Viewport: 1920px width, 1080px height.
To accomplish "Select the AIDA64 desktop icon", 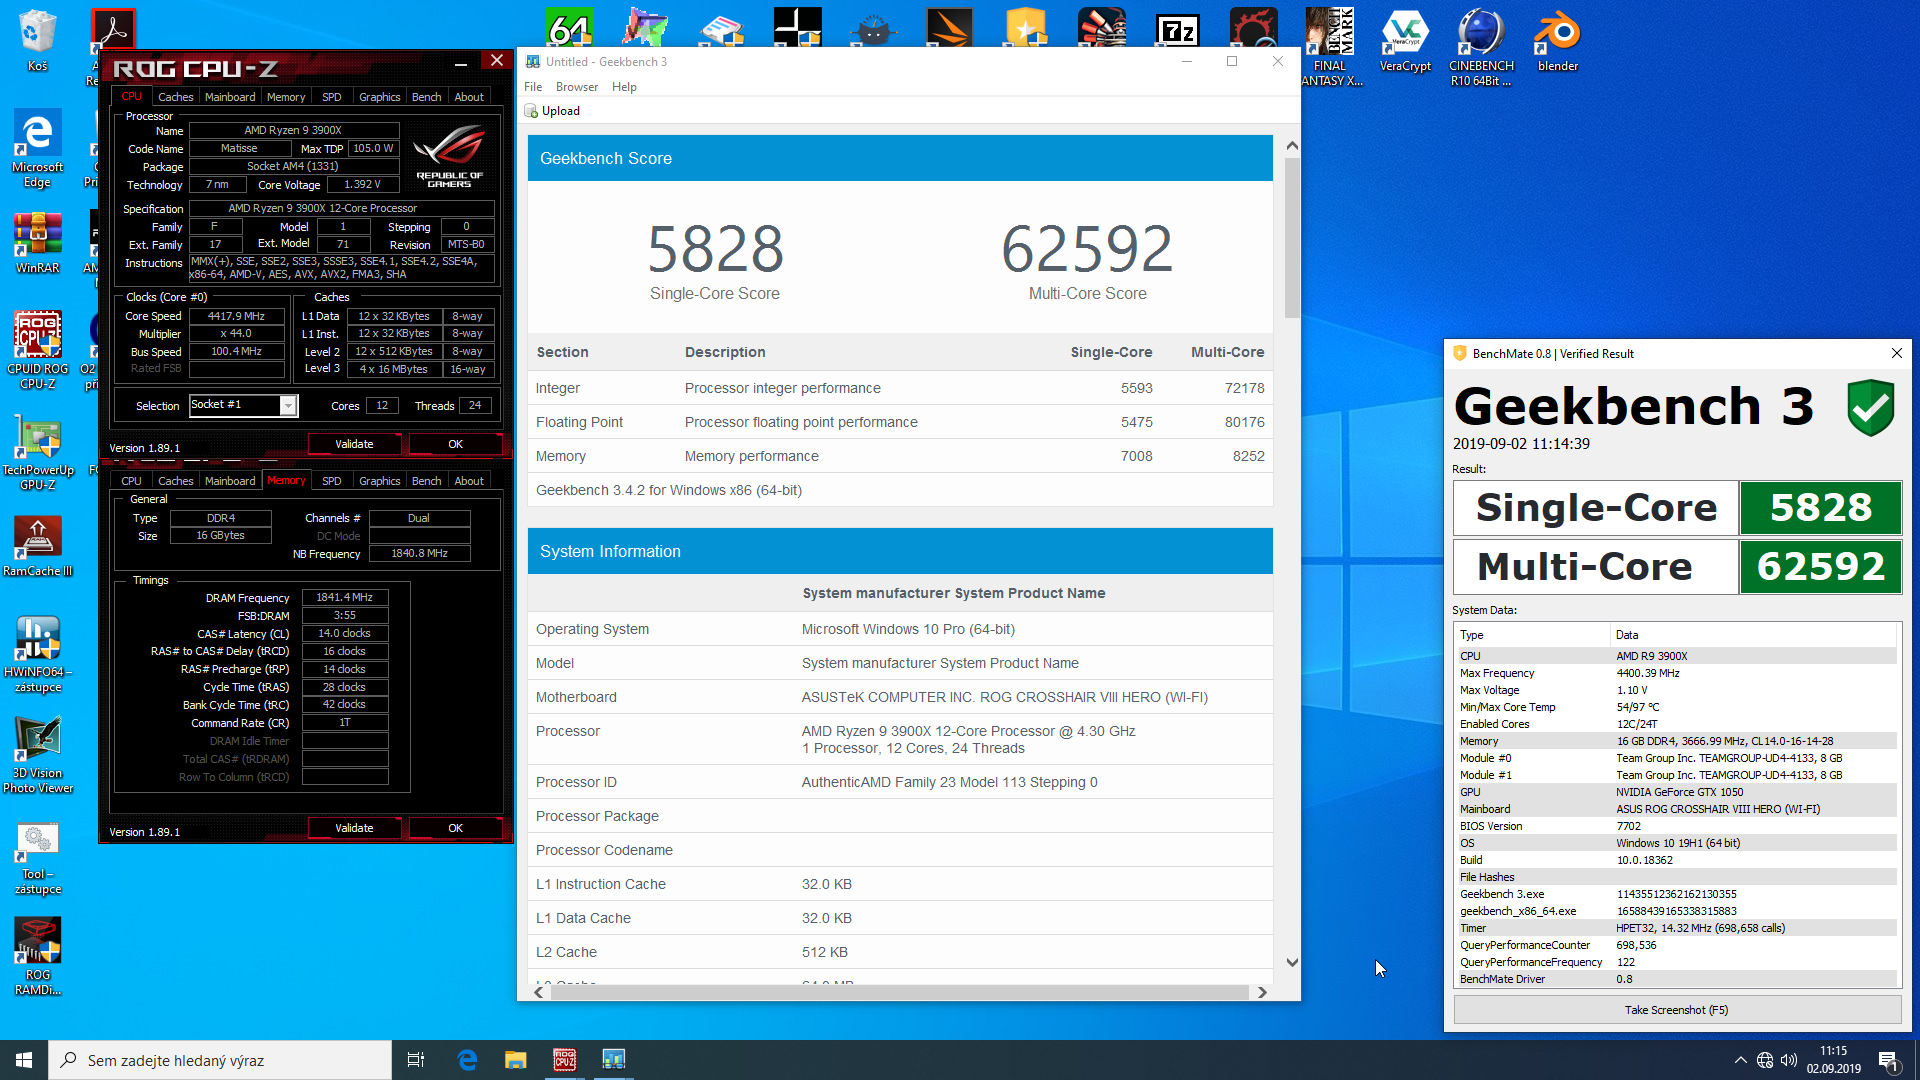I will coord(569,27).
